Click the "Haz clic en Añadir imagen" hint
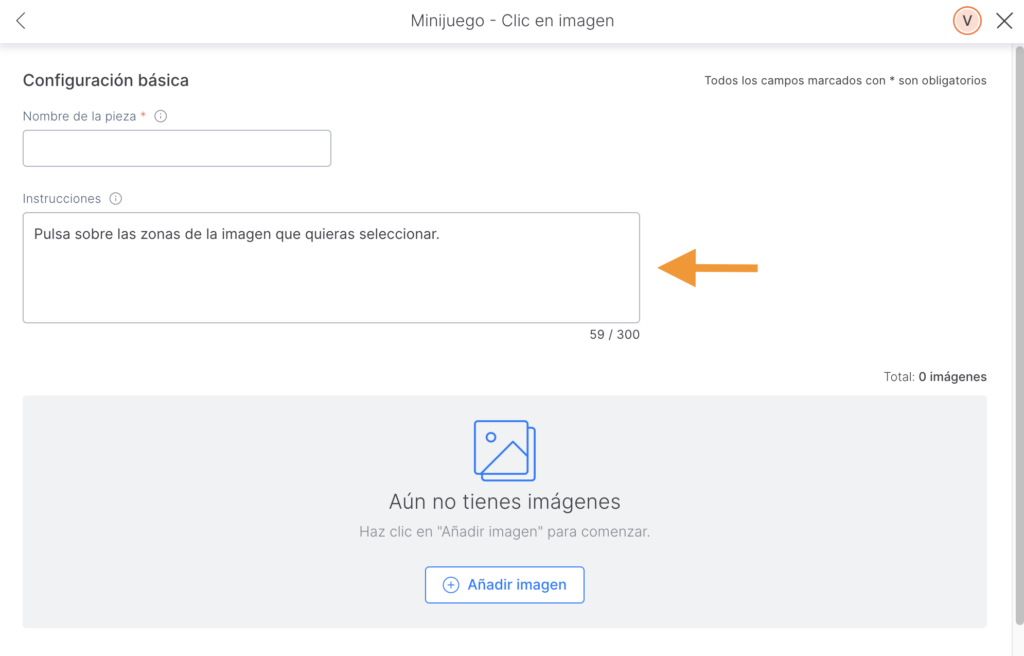Screen dimensions: 1024x656 pyautogui.click(x=504, y=532)
